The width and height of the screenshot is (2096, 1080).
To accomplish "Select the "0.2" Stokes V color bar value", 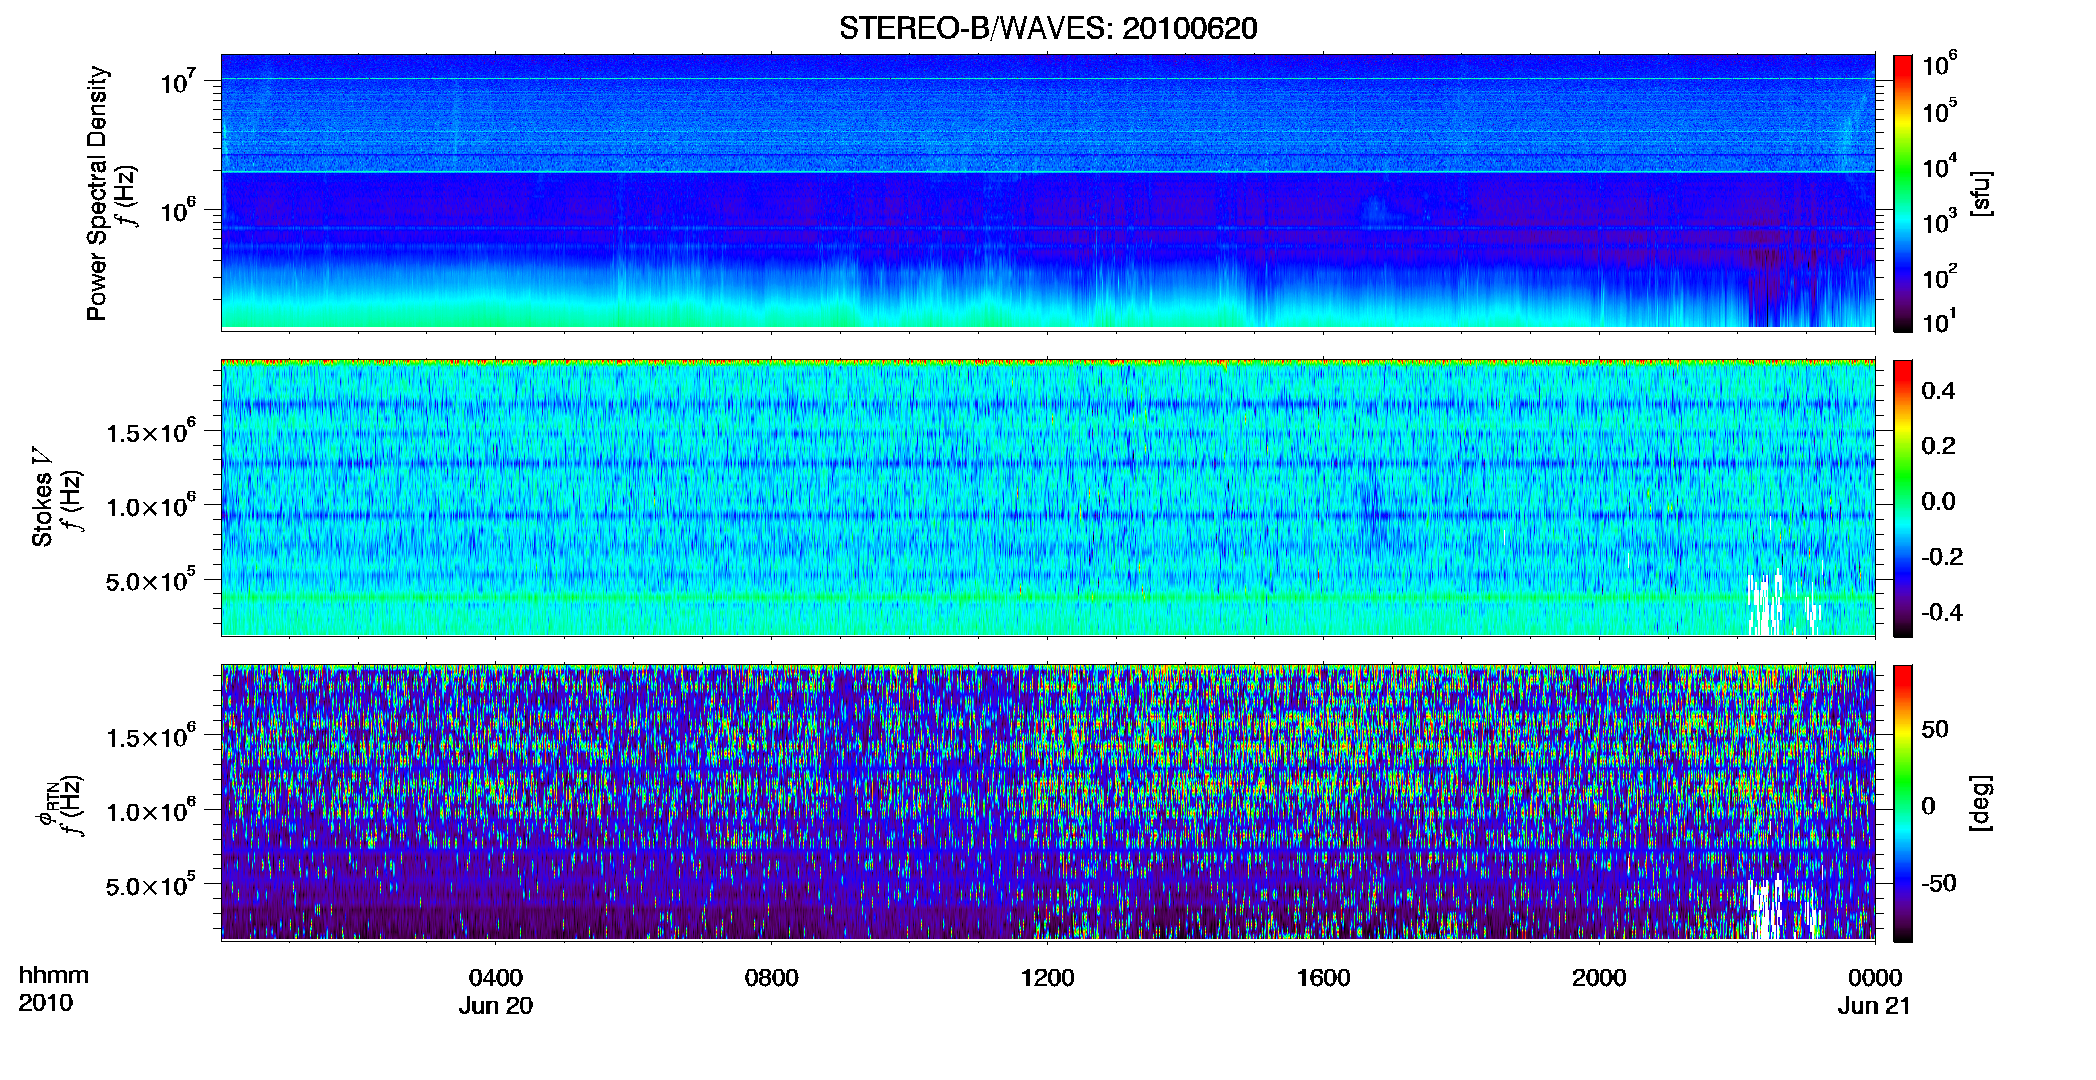I will click(1938, 446).
